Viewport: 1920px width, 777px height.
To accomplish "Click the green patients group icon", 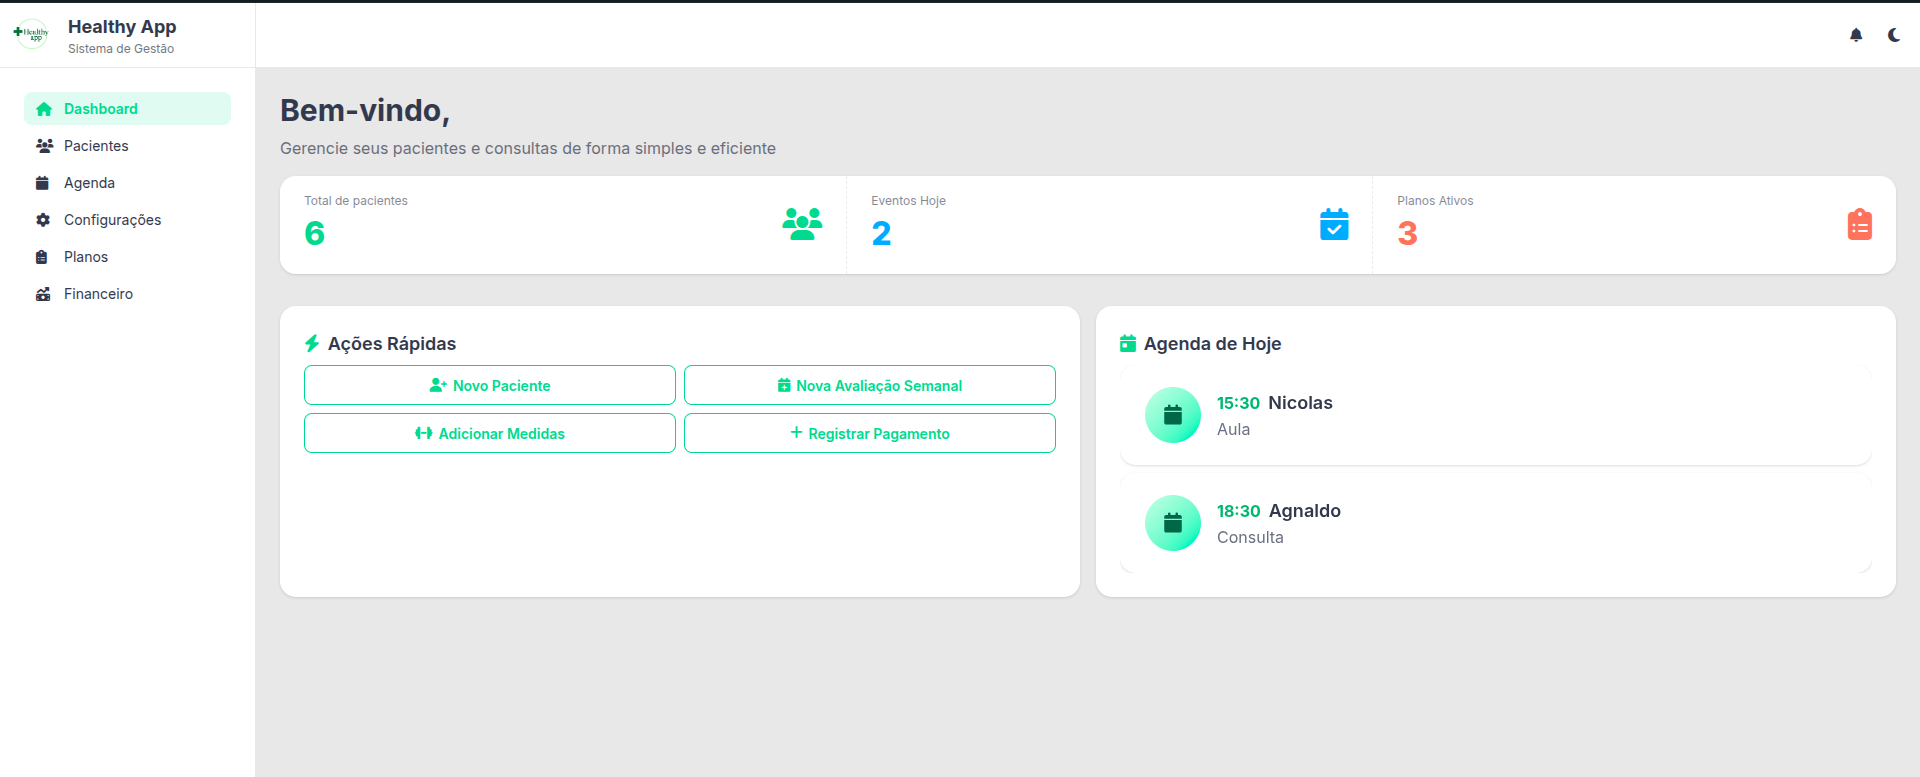I will tap(802, 224).
